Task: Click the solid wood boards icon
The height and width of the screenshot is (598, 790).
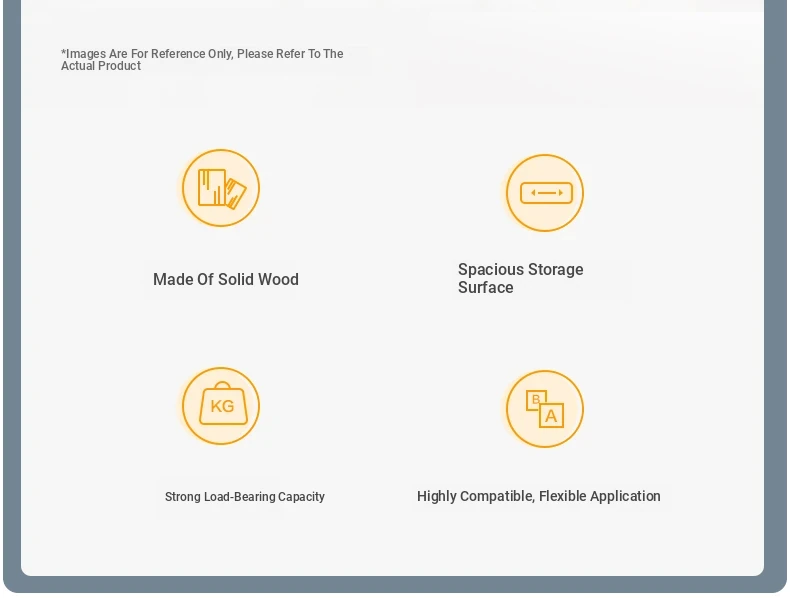Action: [x=221, y=188]
